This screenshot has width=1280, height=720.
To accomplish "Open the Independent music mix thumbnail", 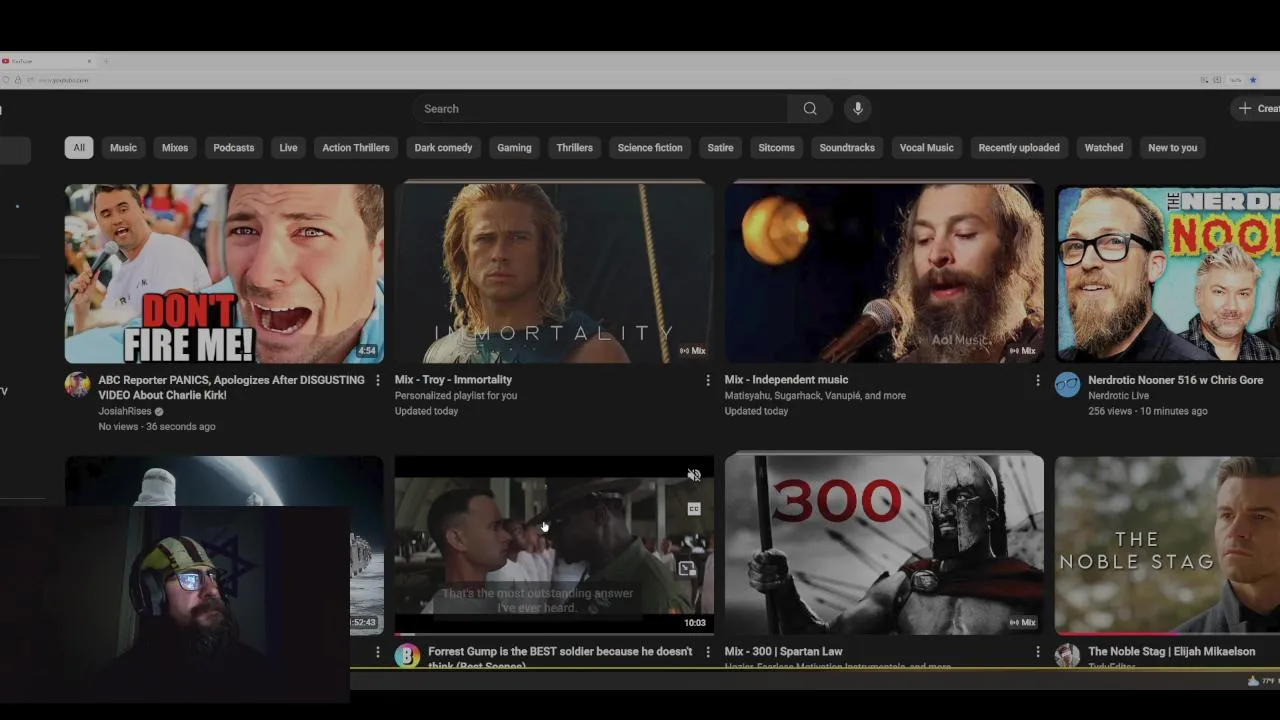I will click(884, 273).
